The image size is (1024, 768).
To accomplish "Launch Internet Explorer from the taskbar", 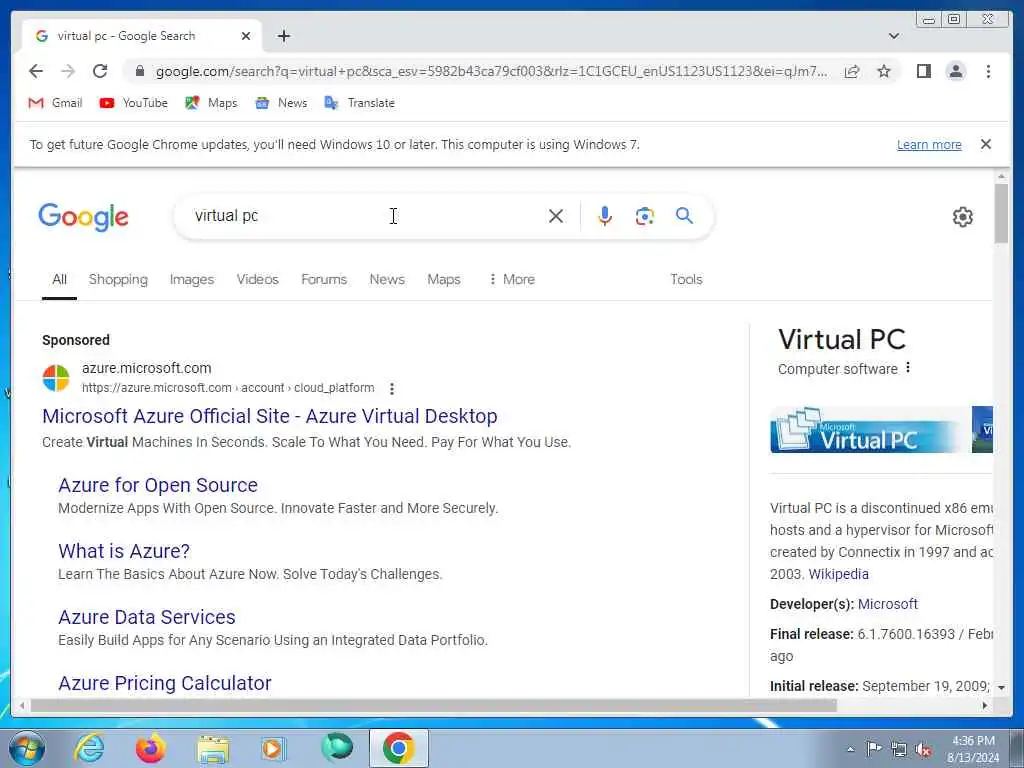I will pyautogui.click(x=89, y=748).
